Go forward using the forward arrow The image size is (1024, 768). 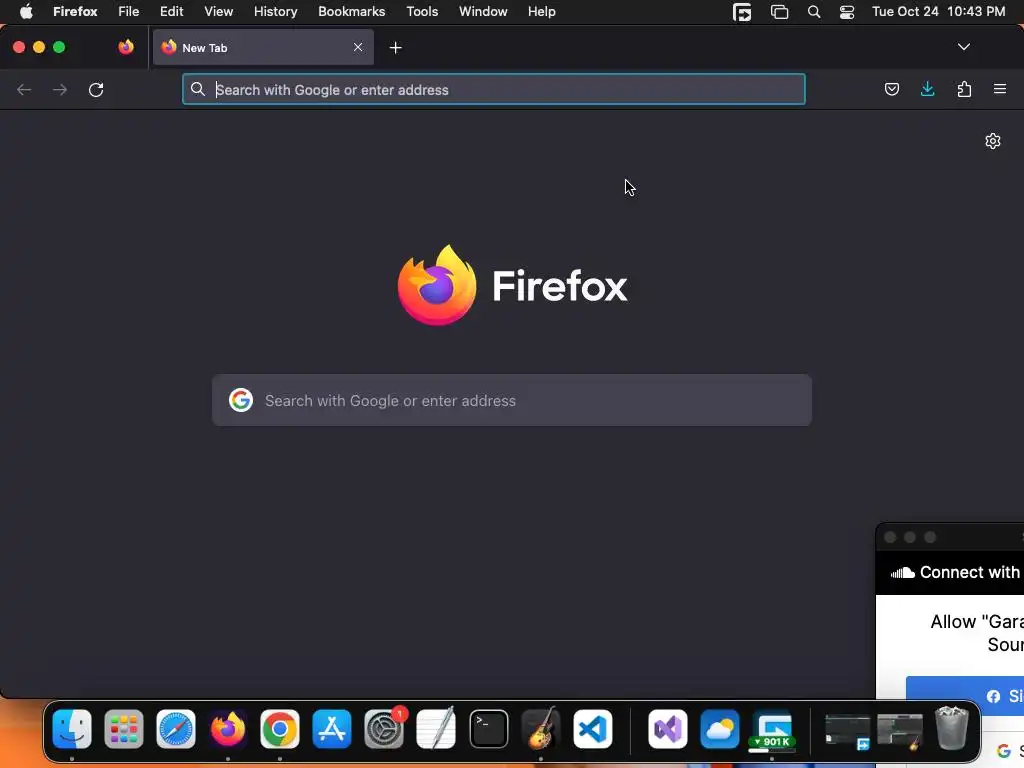60,89
